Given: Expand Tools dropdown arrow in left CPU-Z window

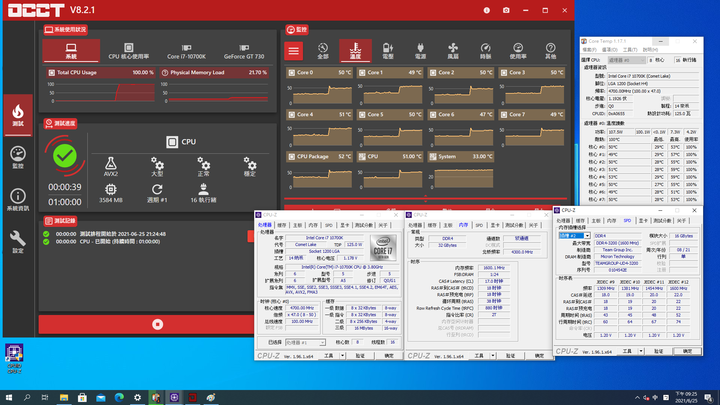Looking at the screenshot, I should [x=342, y=356].
